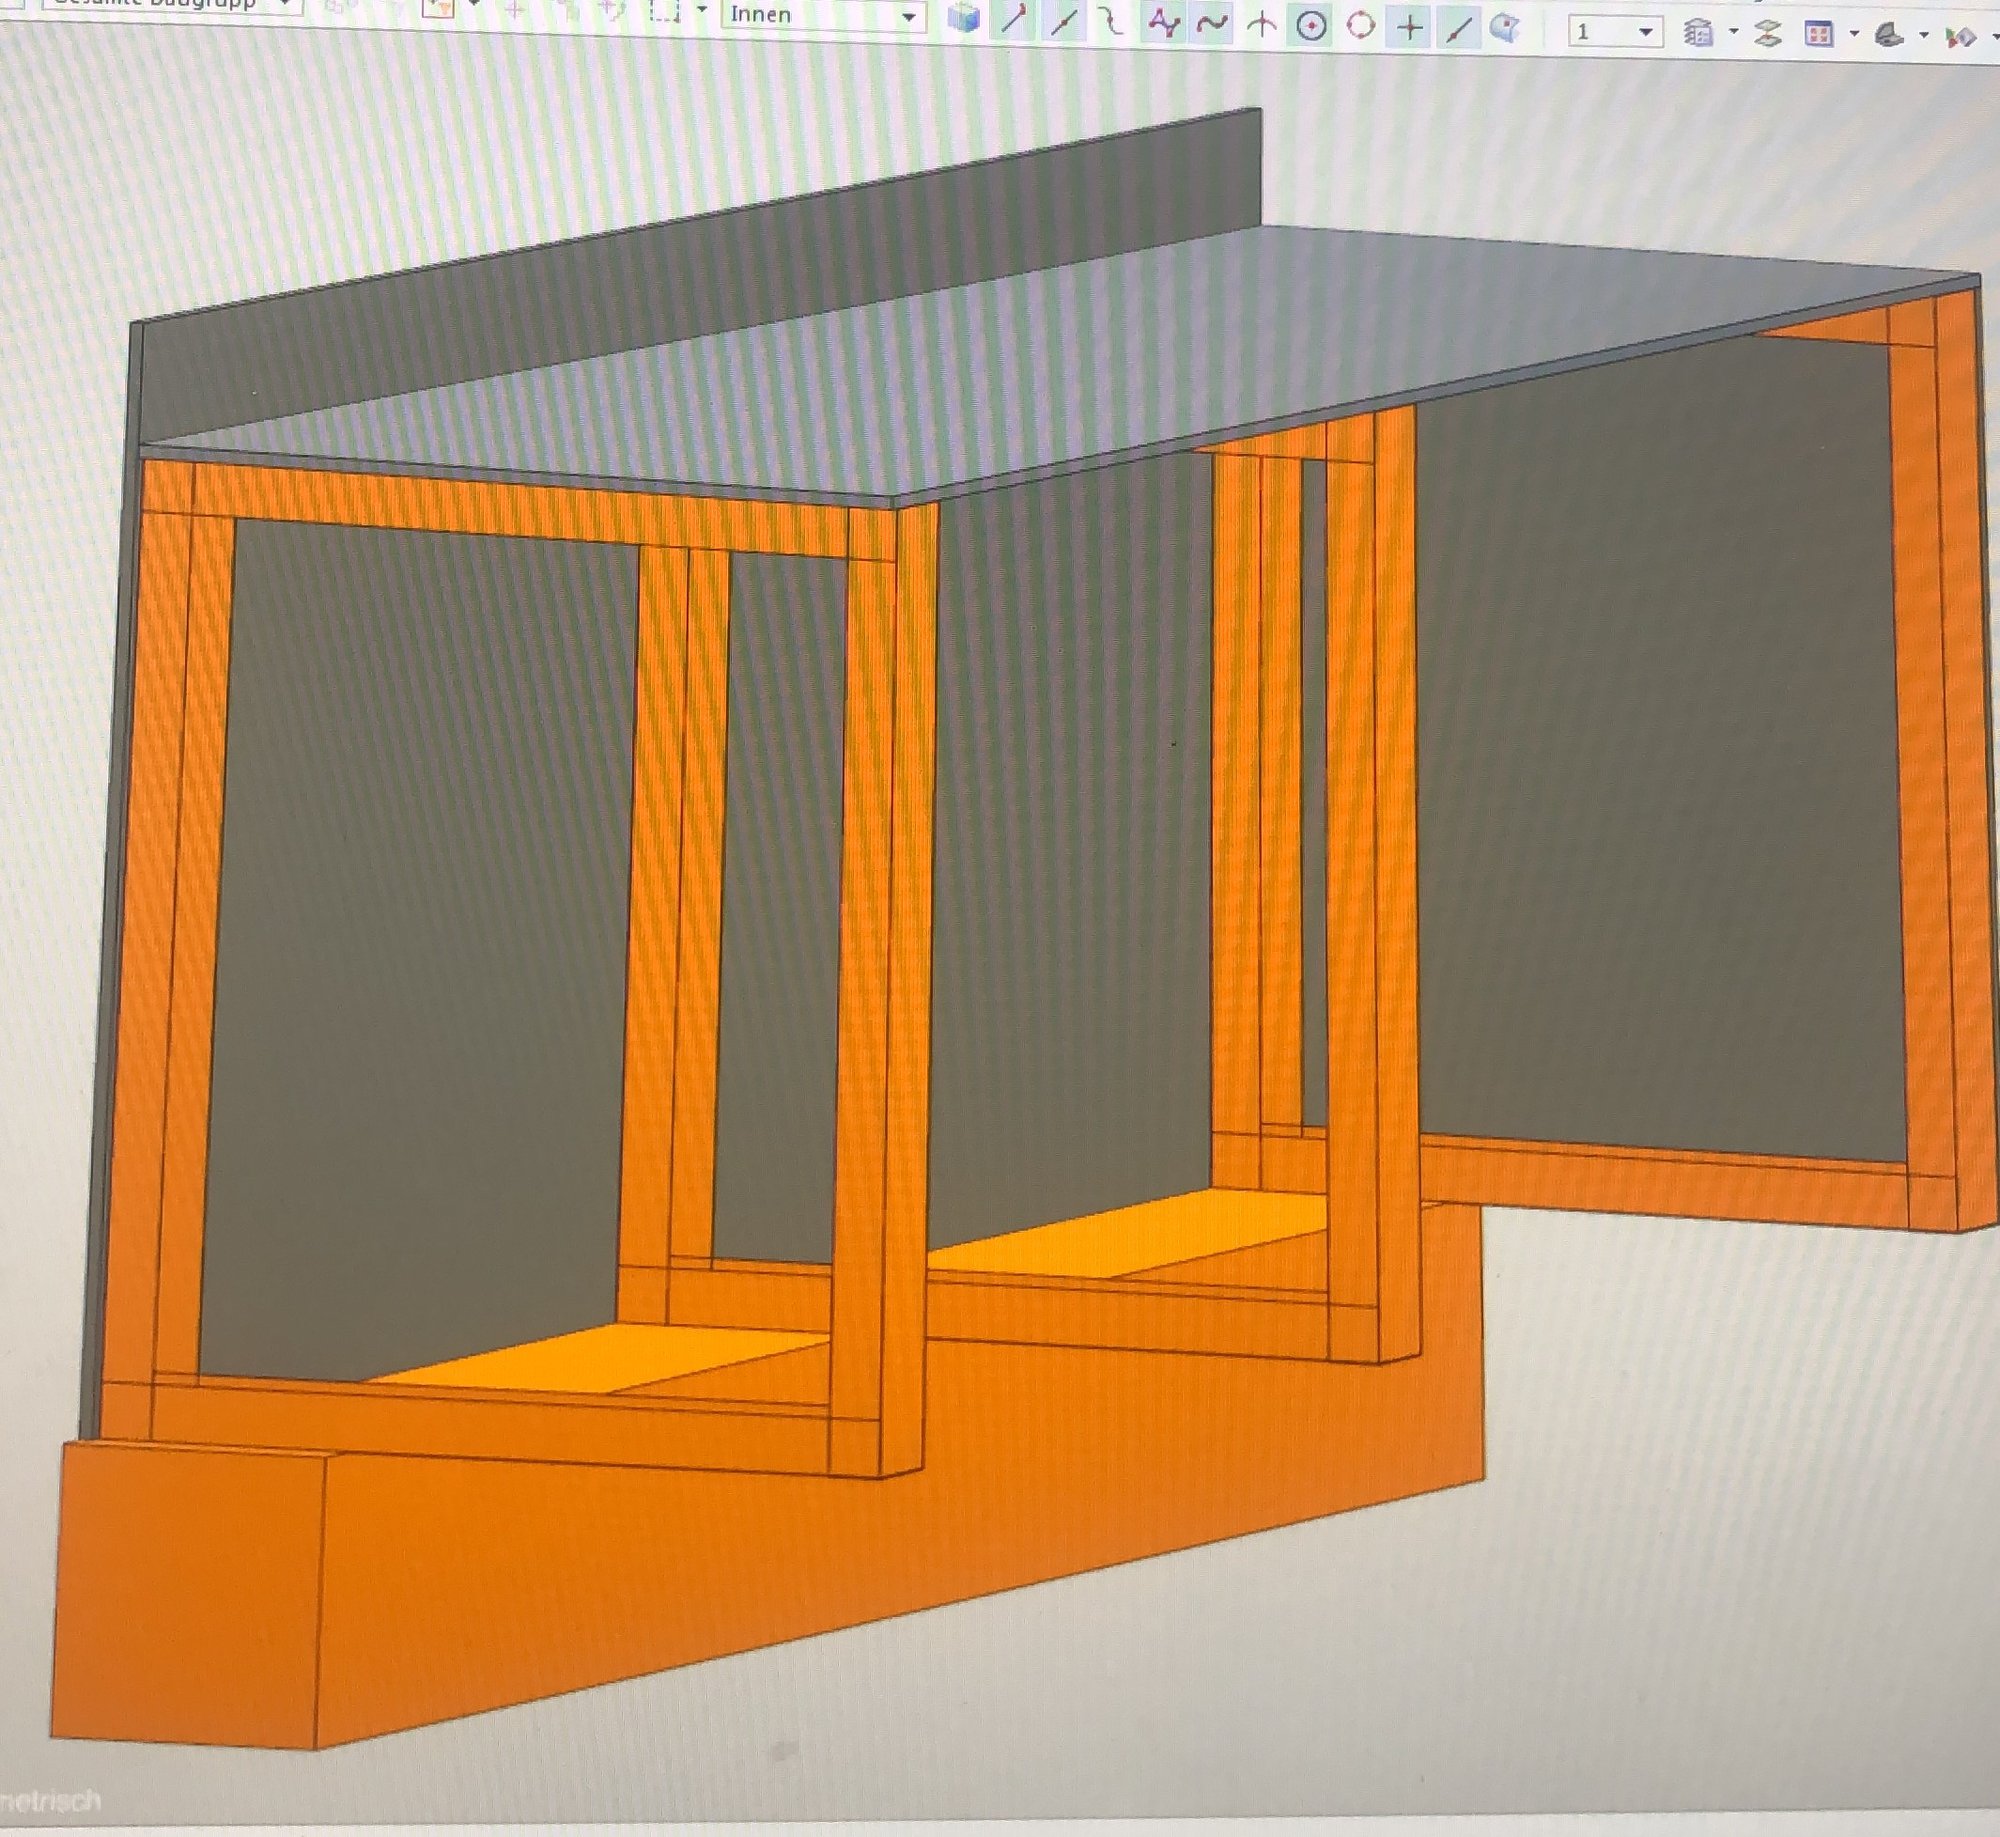
Task: Click the orange filter funnel icon
Action: (438, 9)
